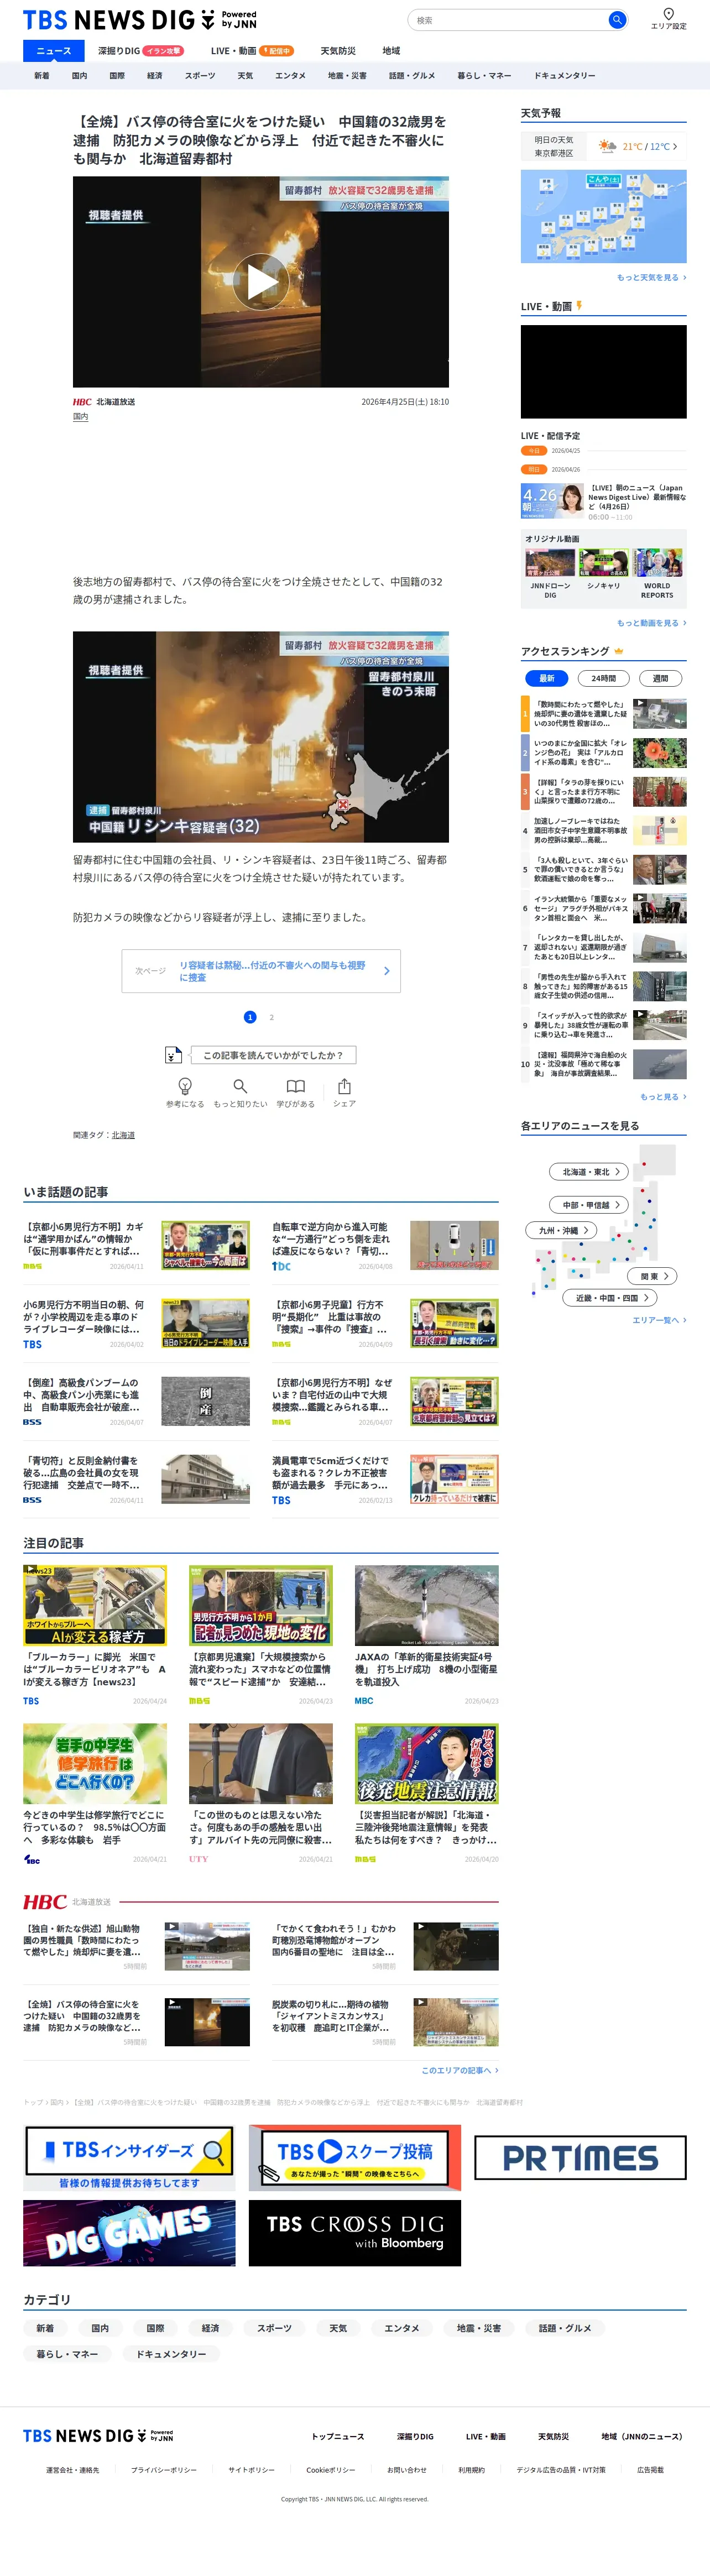This screenshot has width=710, height=2576.
Task: Click the HBC 北海道放送 source logo under video
Action: 104,402
